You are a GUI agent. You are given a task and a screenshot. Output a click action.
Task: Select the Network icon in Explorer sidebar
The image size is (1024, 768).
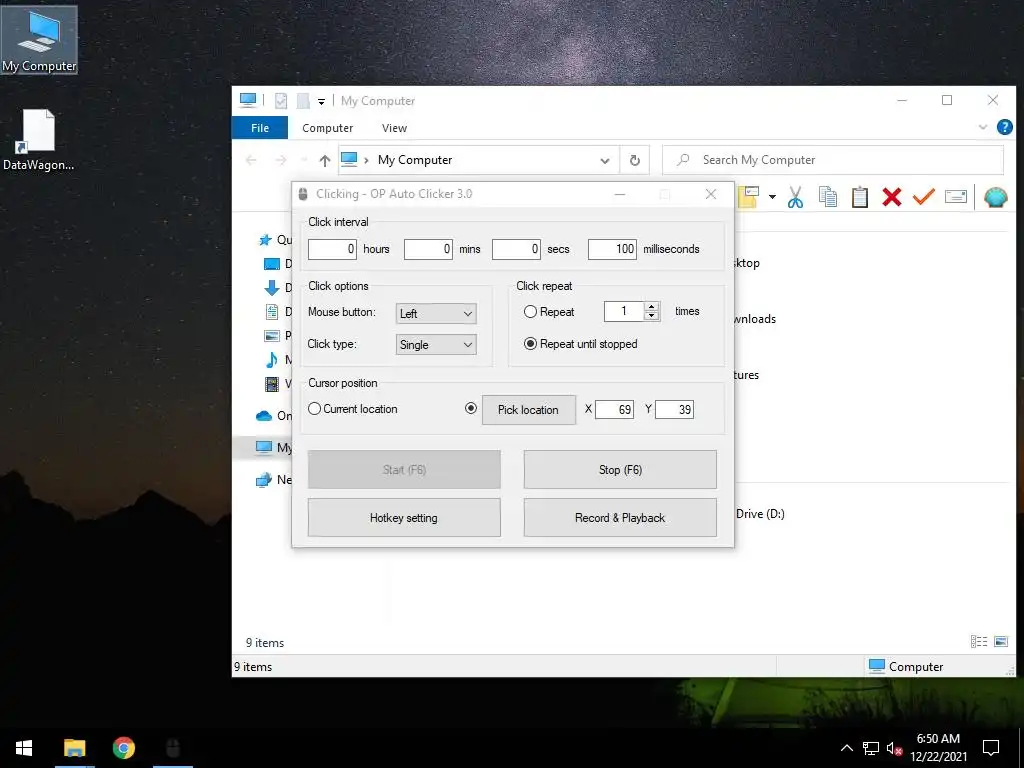[x=264, y=480]
